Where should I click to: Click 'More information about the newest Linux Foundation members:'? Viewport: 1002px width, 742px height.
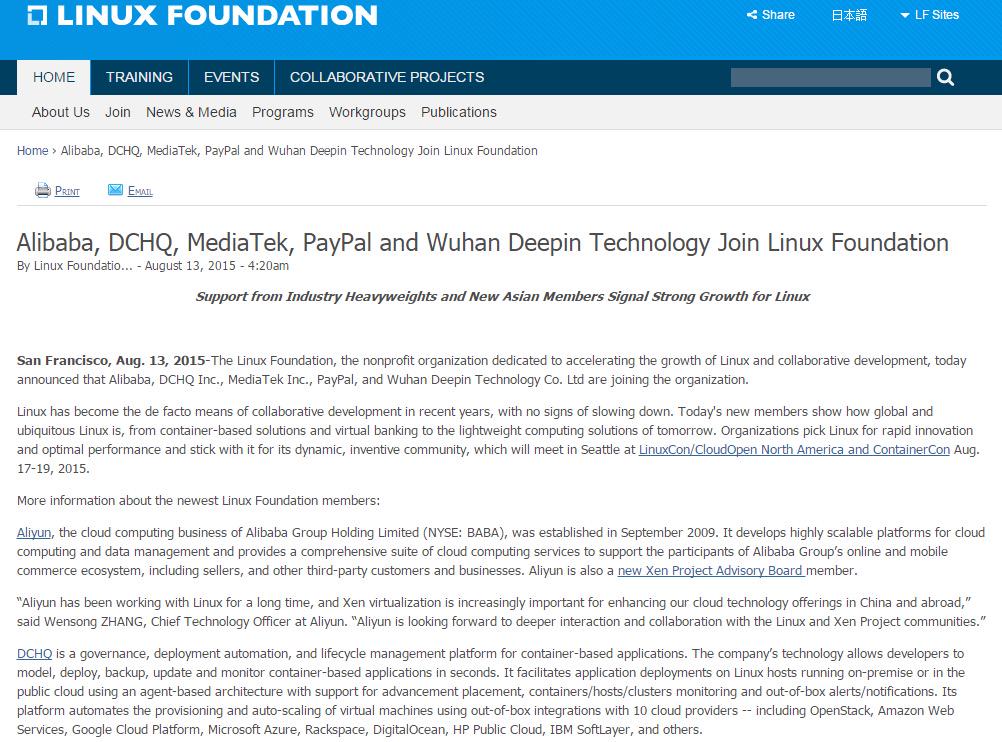tap(198, 501)
